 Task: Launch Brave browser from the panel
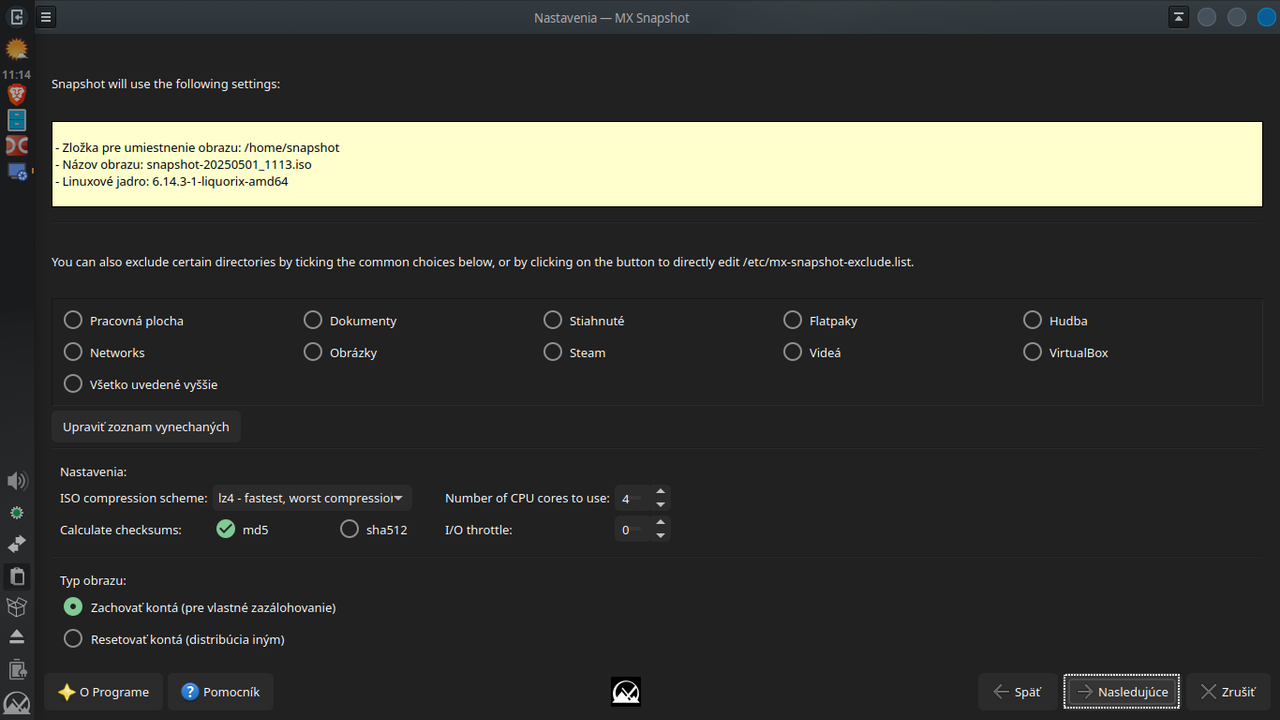(16, 95)
